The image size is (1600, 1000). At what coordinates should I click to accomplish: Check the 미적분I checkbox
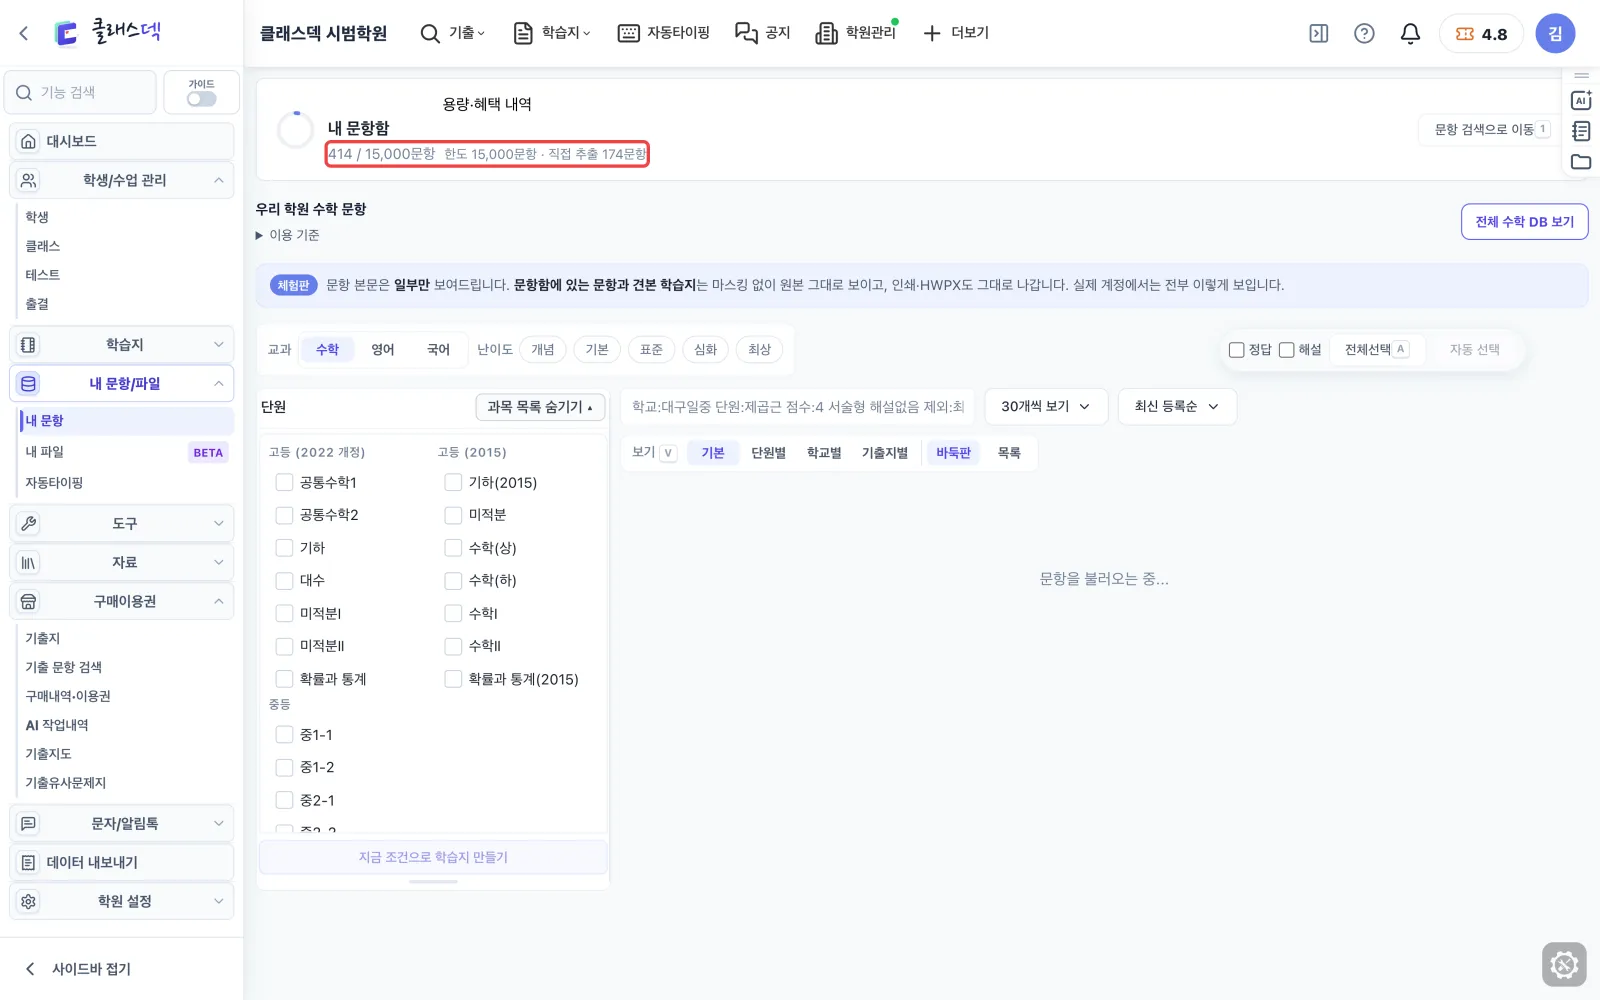284,614
